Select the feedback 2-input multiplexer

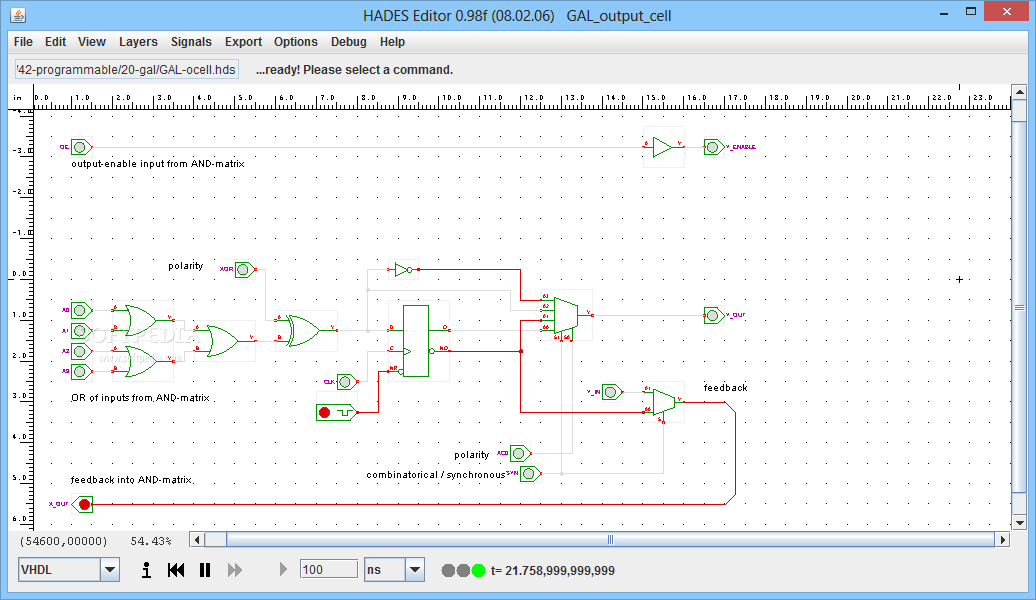click(664, 402)
